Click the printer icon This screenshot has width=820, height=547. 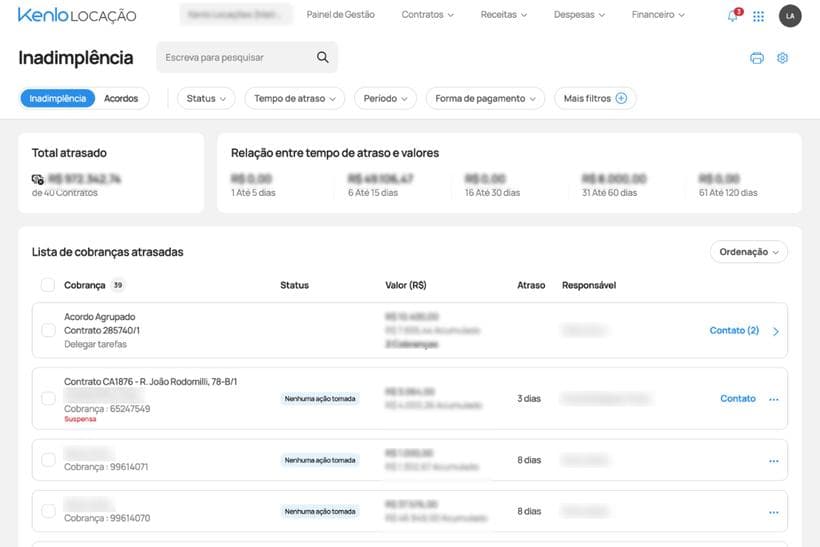click(x=757, y=58)
